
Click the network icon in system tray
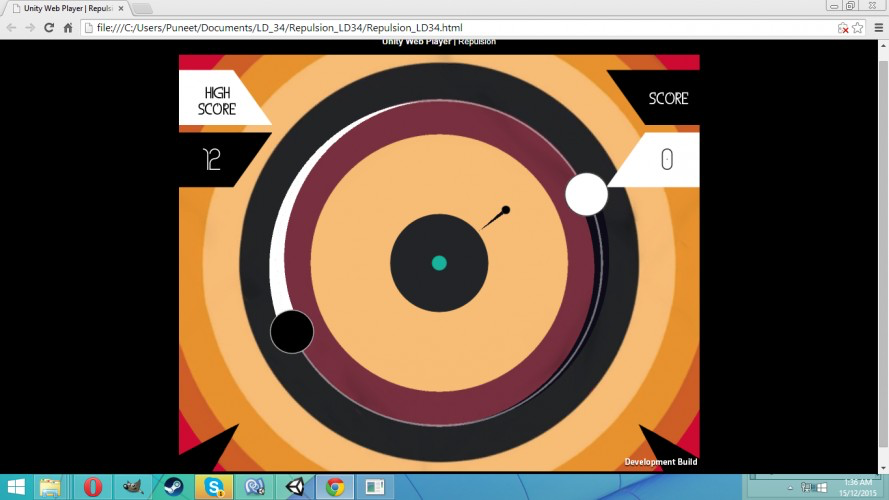point(806,488)
